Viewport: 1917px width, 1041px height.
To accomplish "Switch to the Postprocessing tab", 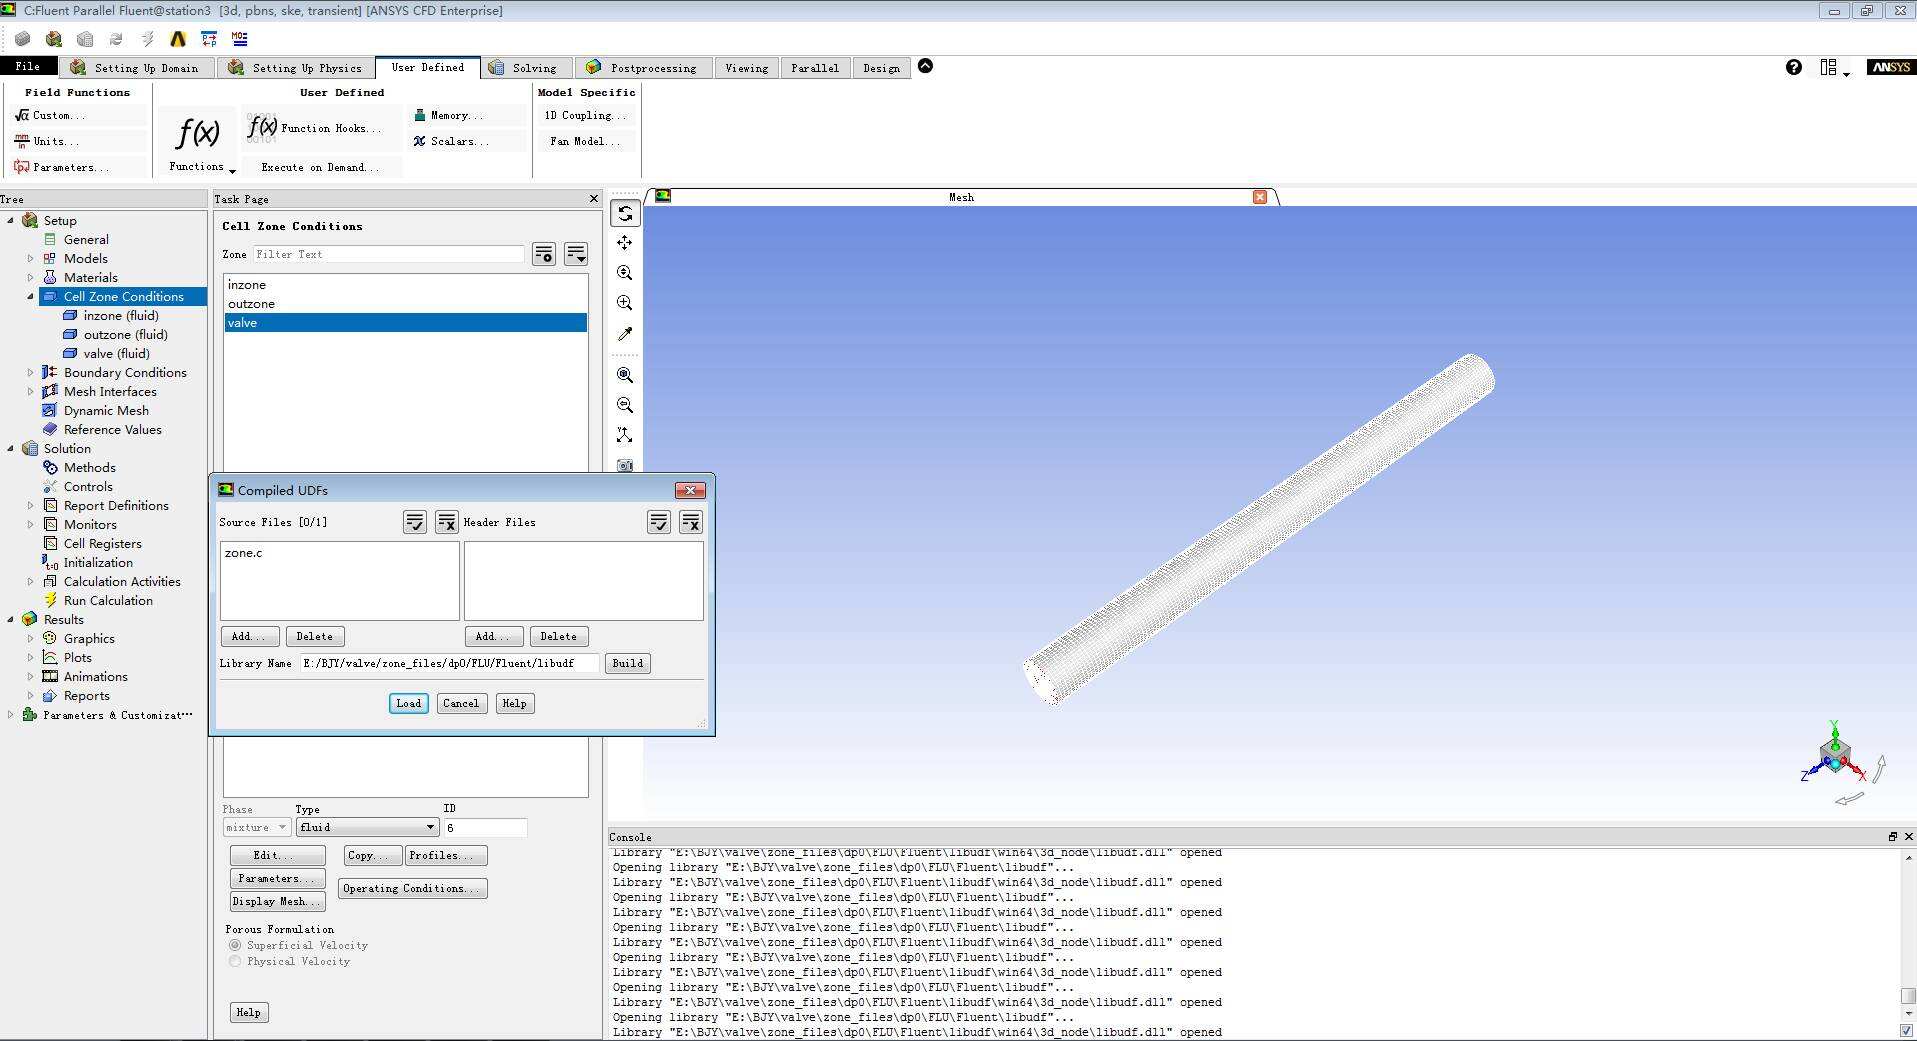I will click(x=644, y=67).
